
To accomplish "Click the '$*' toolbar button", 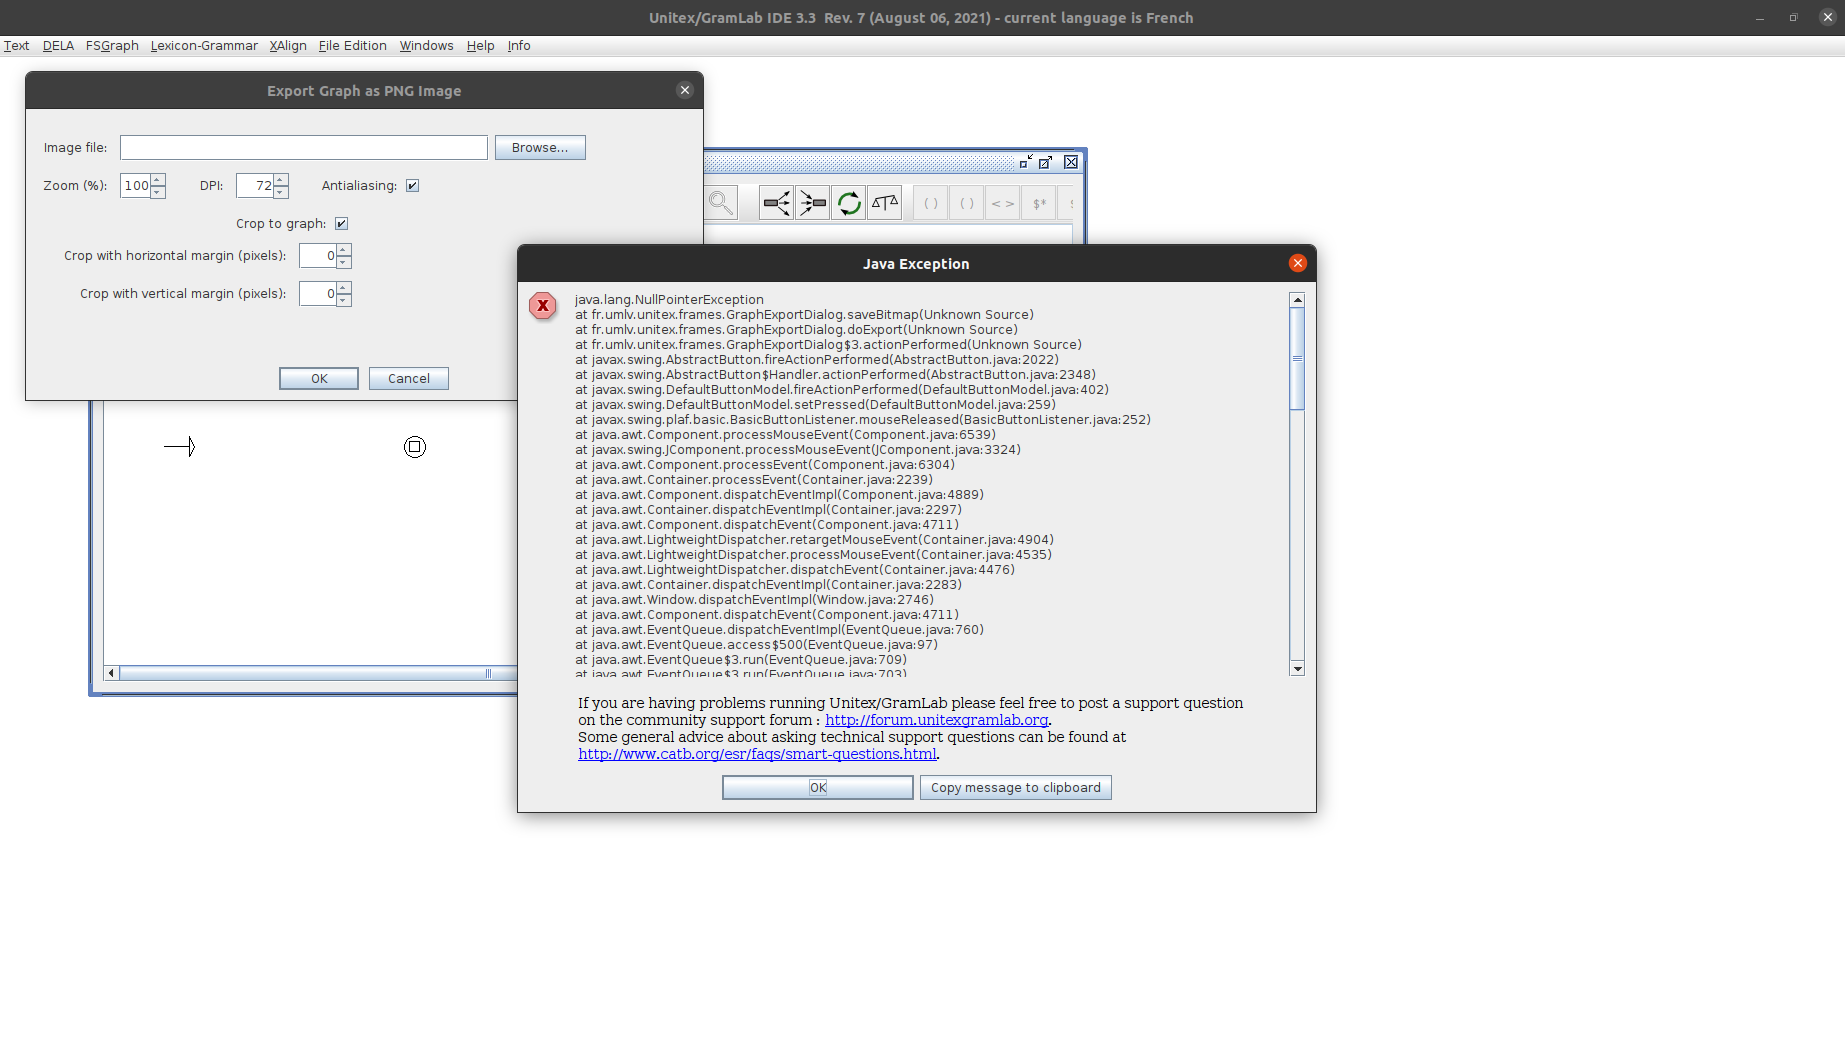I will click(x=1039, y=203).
